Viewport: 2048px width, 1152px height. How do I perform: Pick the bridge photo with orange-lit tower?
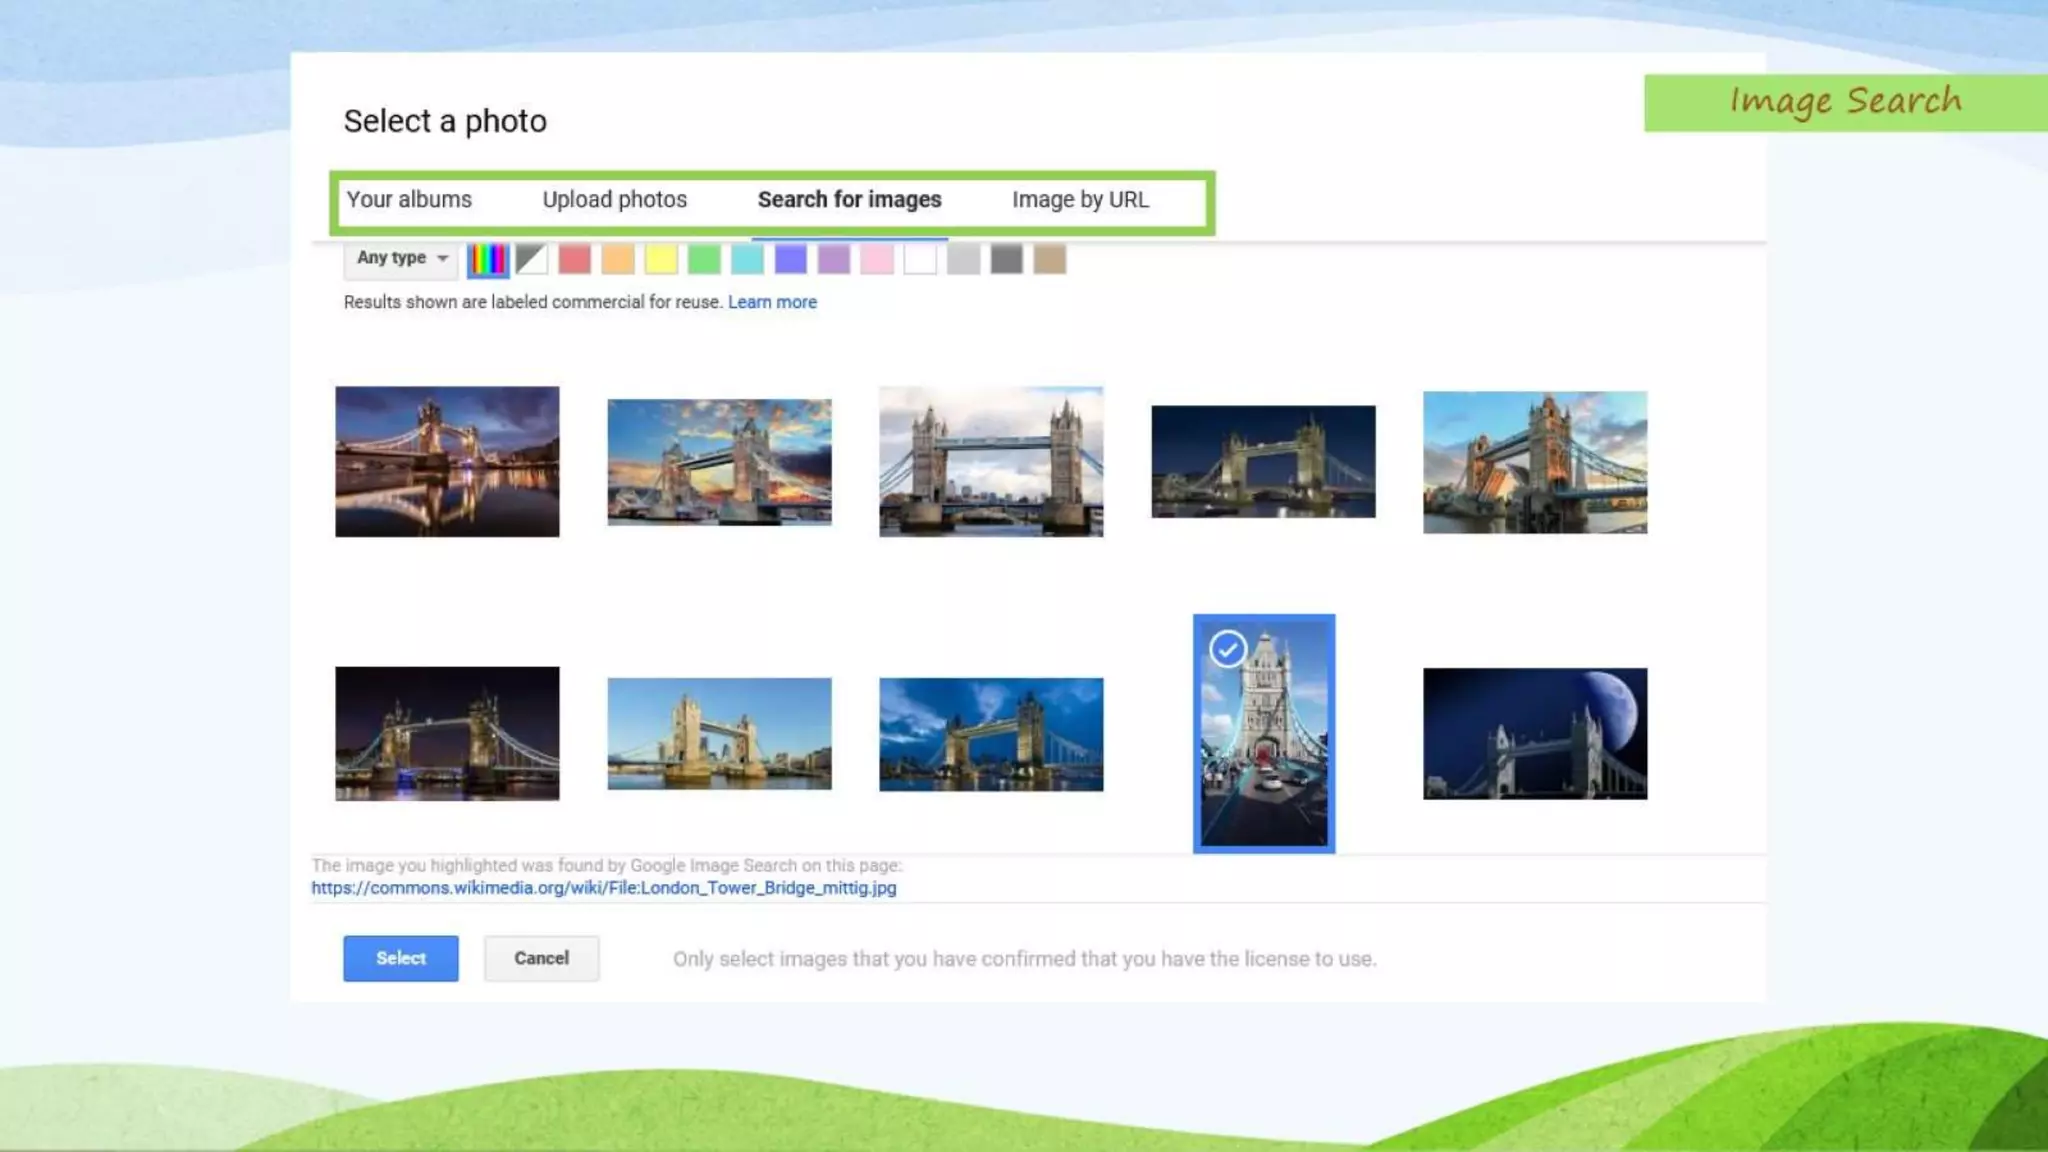[x=1535, y=462]
